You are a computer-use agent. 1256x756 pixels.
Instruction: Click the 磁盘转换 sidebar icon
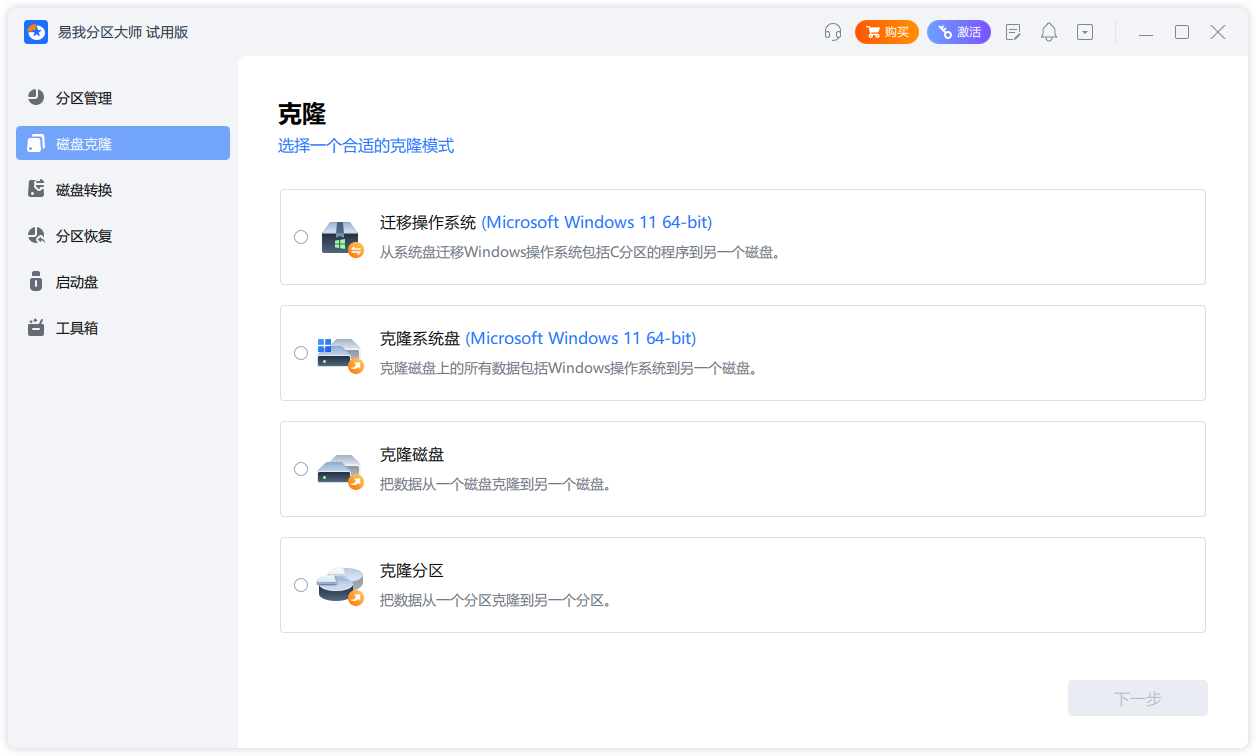coord(37,189)
